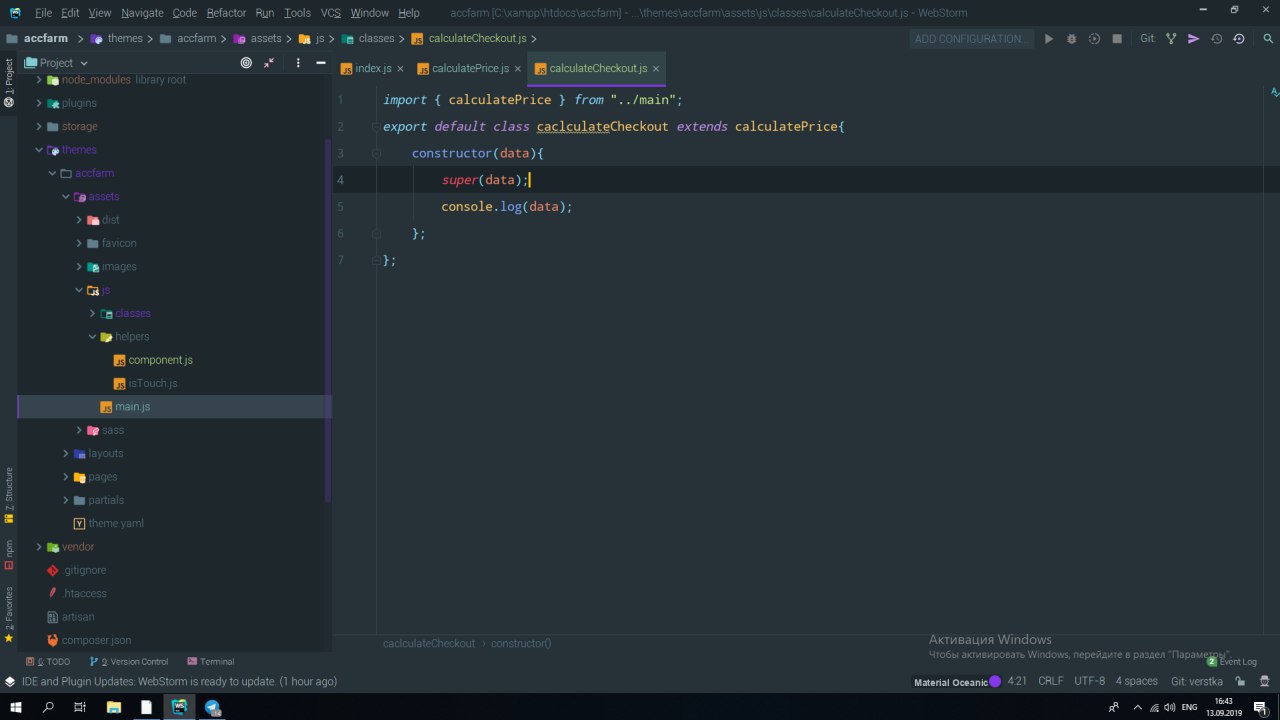Click the CRLF line separator selector
The image size is (1280, 720).
1051,681
